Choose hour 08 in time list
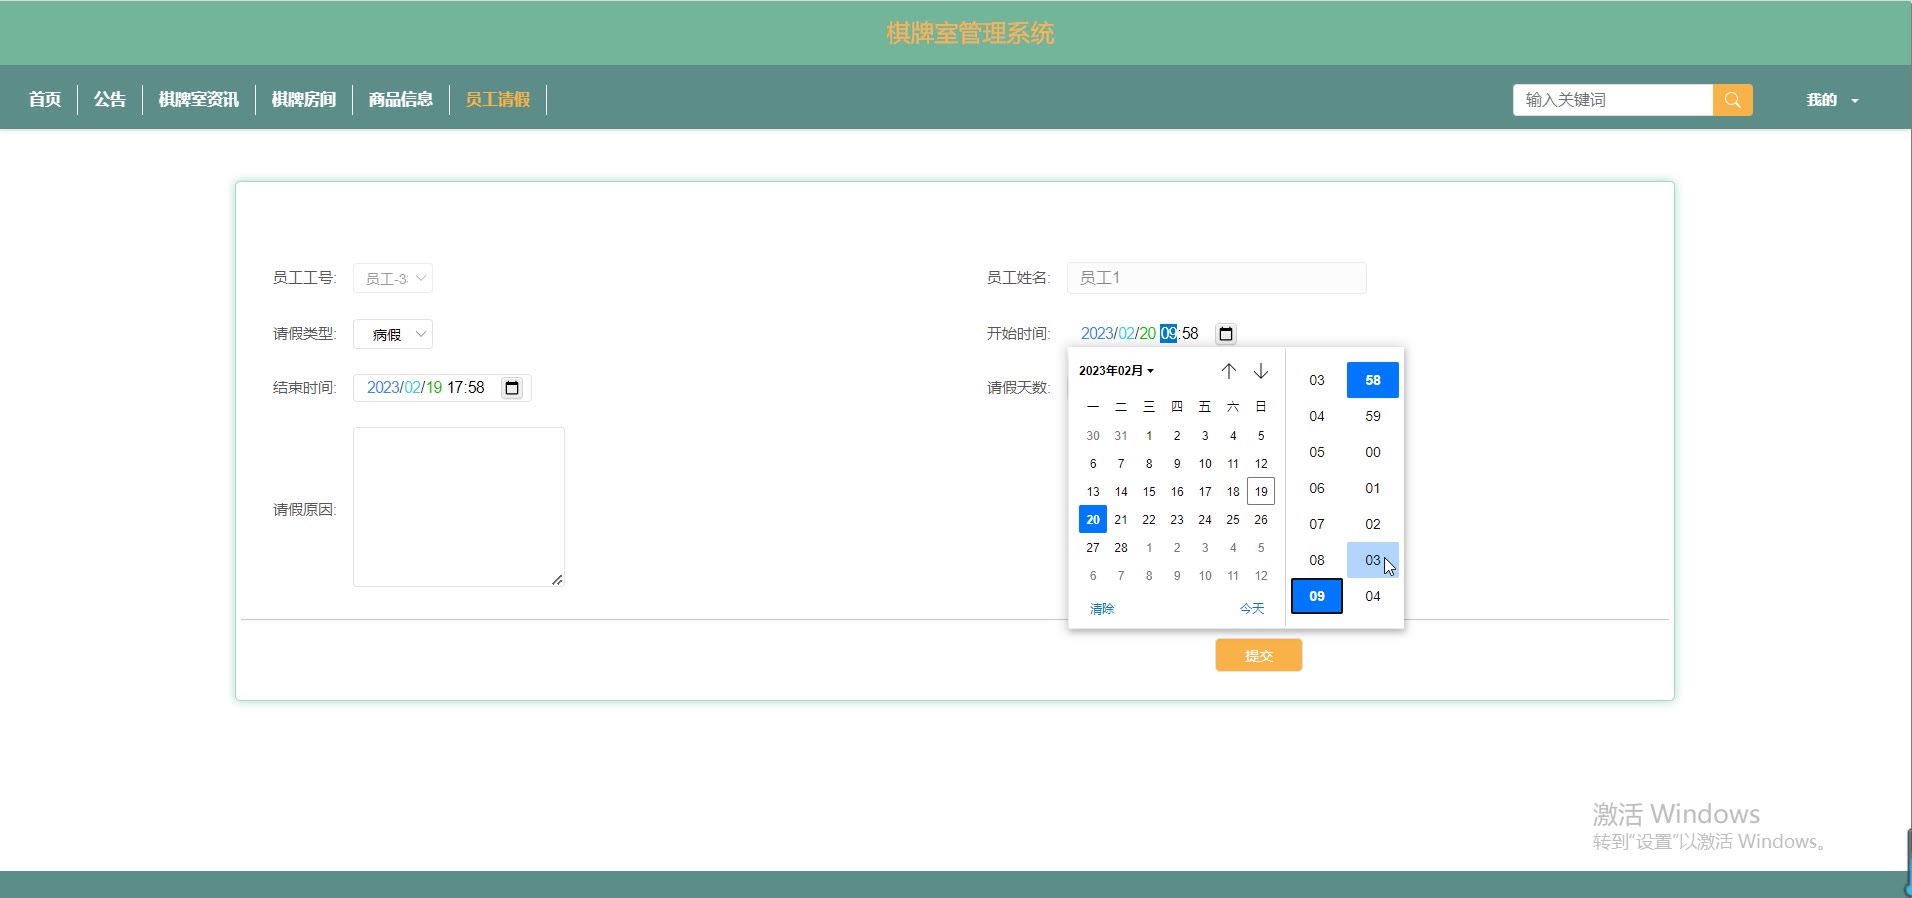Viewport: 1912px width, 898px height. (1317, 560)
